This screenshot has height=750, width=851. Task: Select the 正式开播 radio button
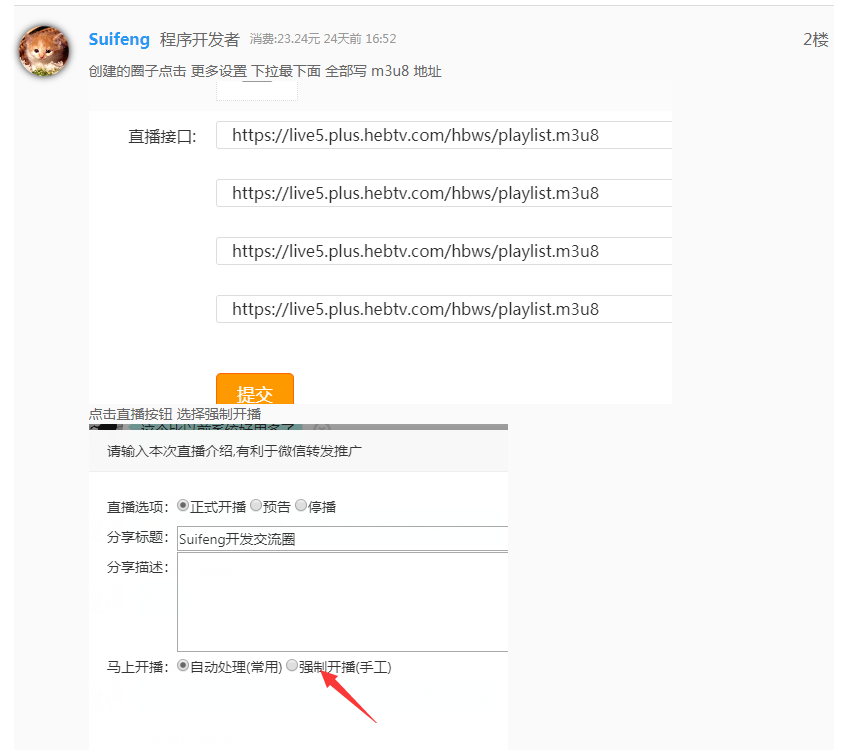(183, 506)
